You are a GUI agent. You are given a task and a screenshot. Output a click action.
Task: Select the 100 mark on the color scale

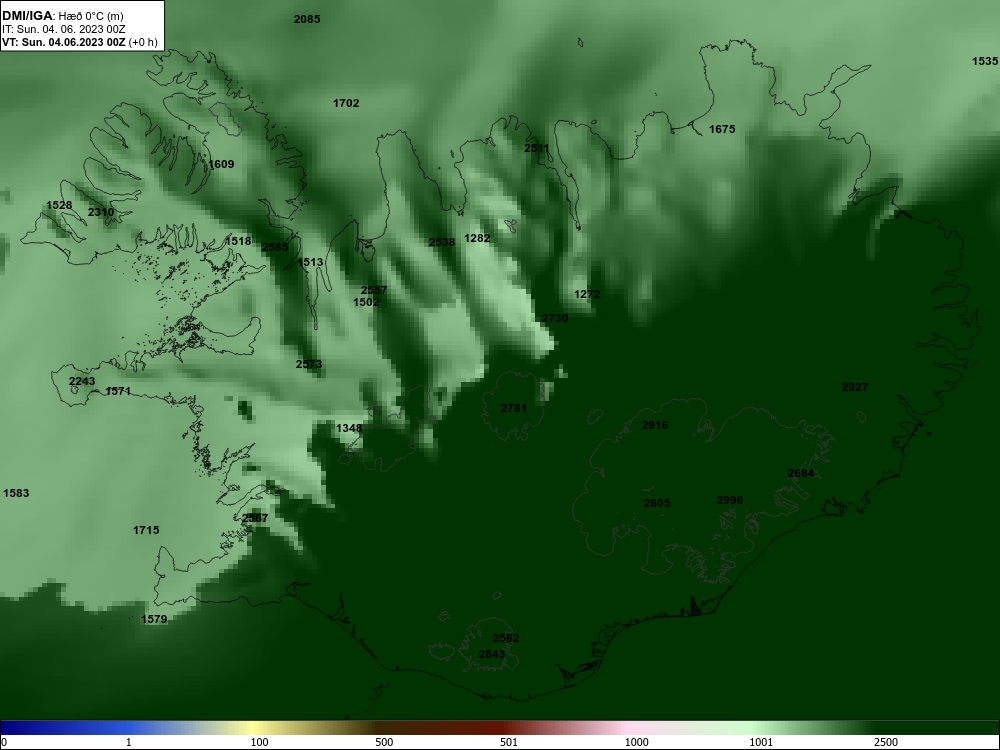[x=260, y=742]
